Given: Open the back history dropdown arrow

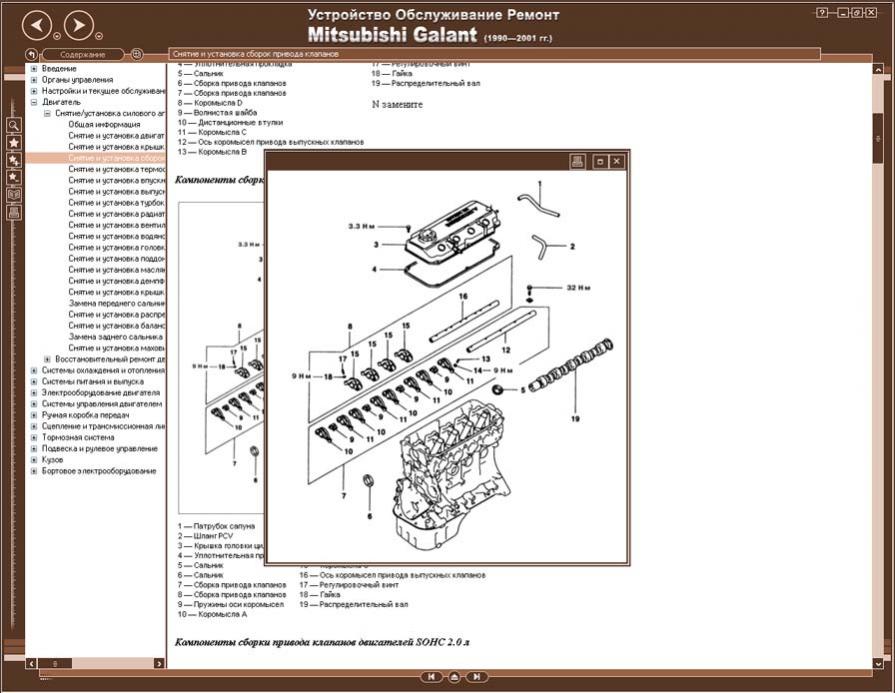Looking at the screenshot, I should 57,36.
